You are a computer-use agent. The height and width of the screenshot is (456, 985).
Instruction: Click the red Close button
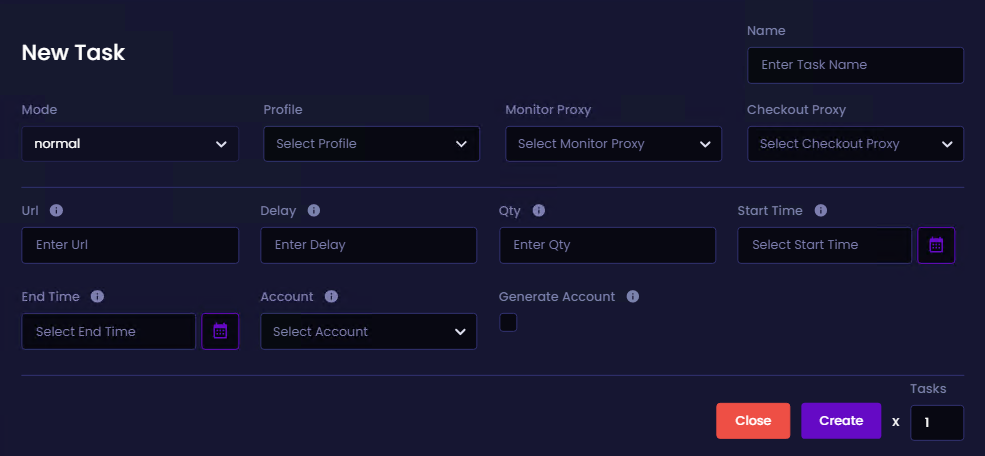click(x=753, y=421)
